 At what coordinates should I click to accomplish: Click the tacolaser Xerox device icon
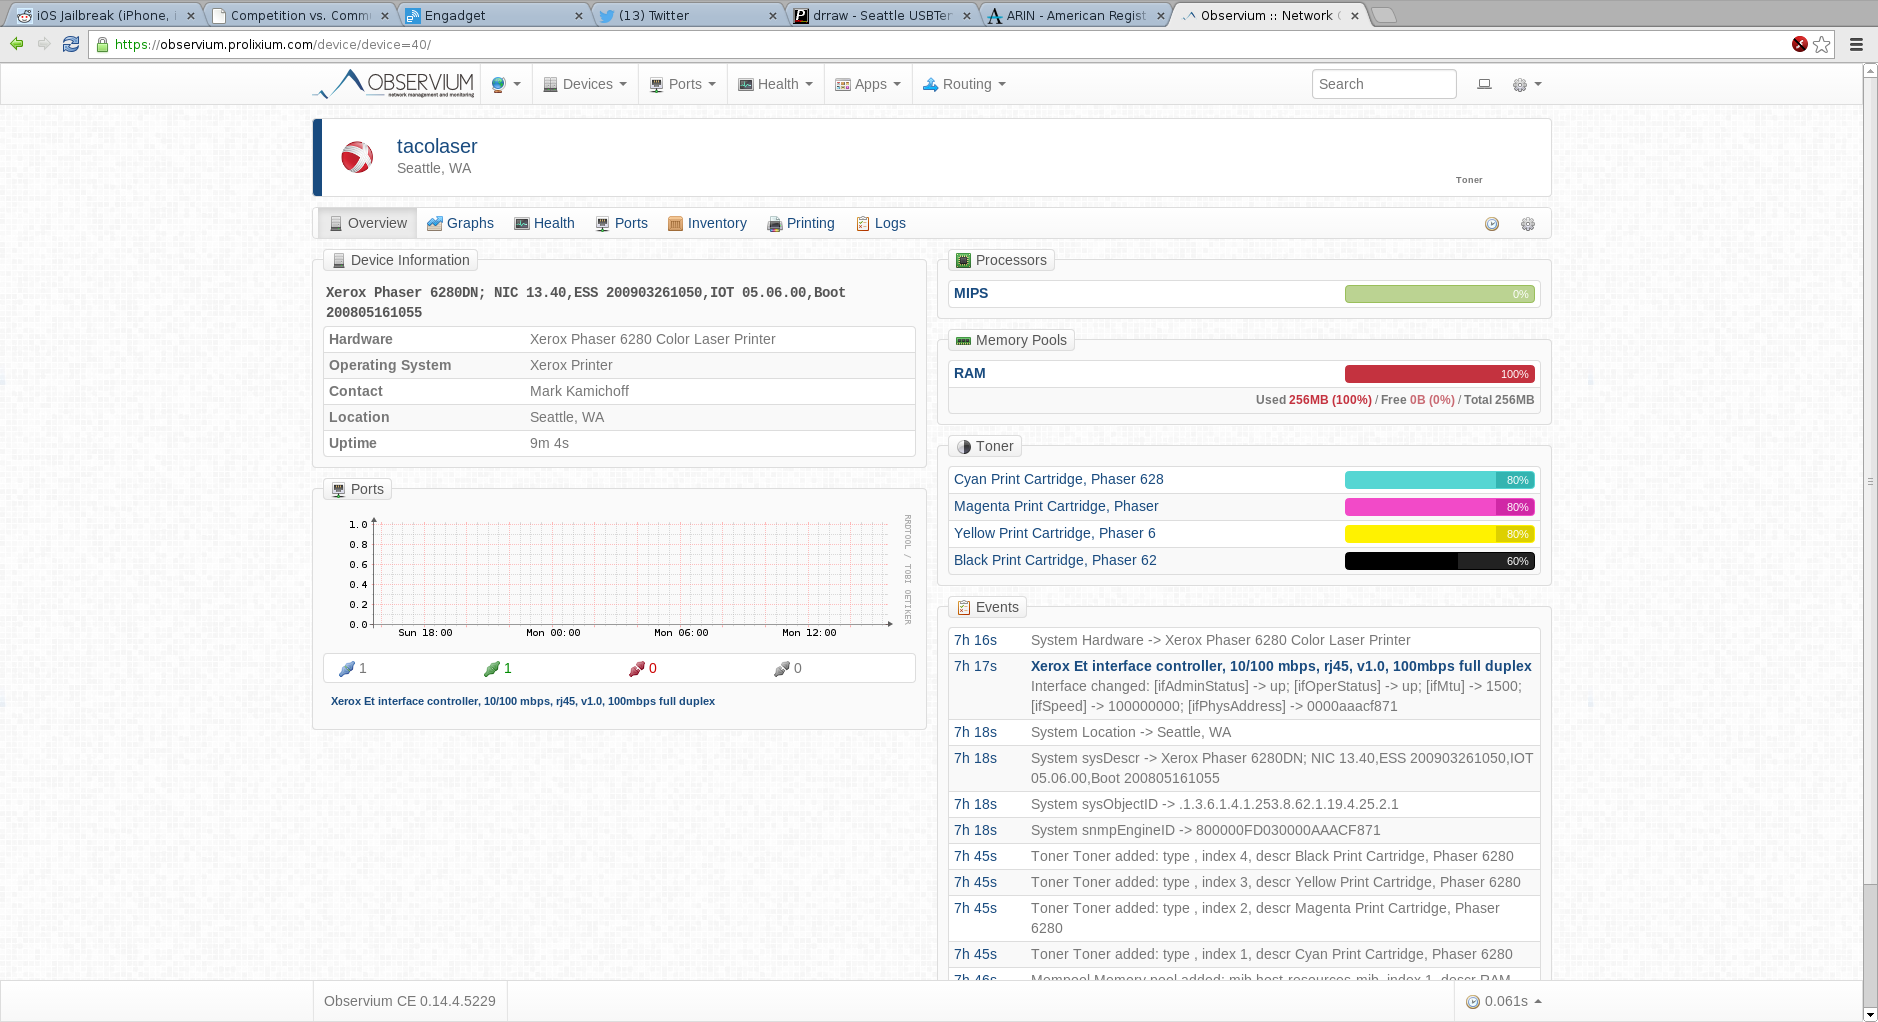point(357,157)
